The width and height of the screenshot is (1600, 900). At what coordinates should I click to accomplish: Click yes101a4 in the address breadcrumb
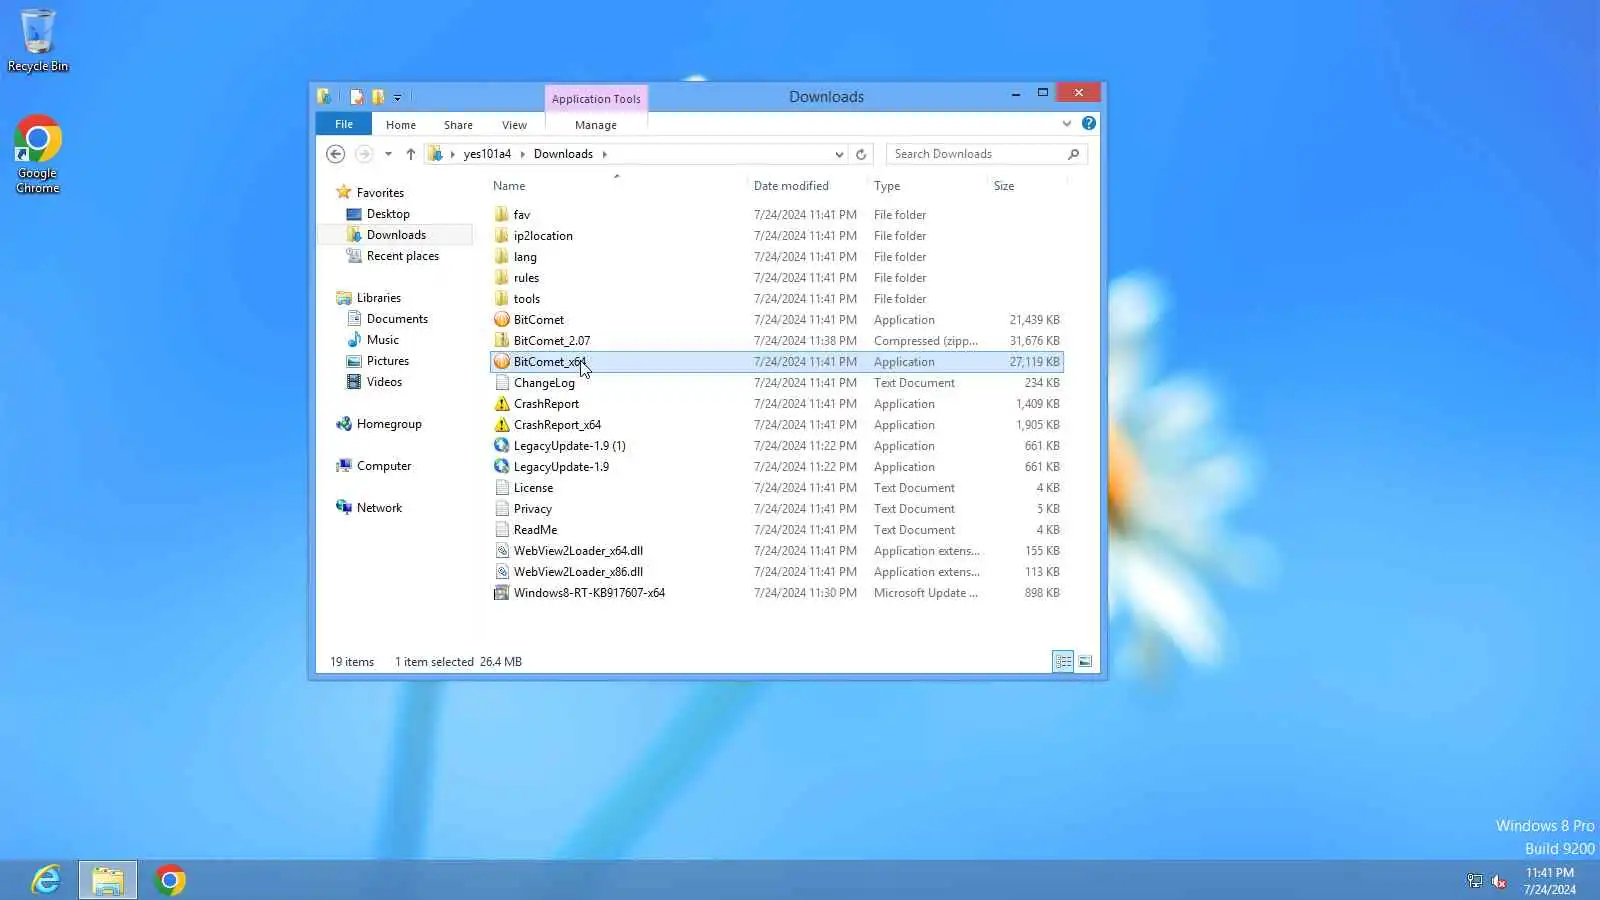(487, 154)
